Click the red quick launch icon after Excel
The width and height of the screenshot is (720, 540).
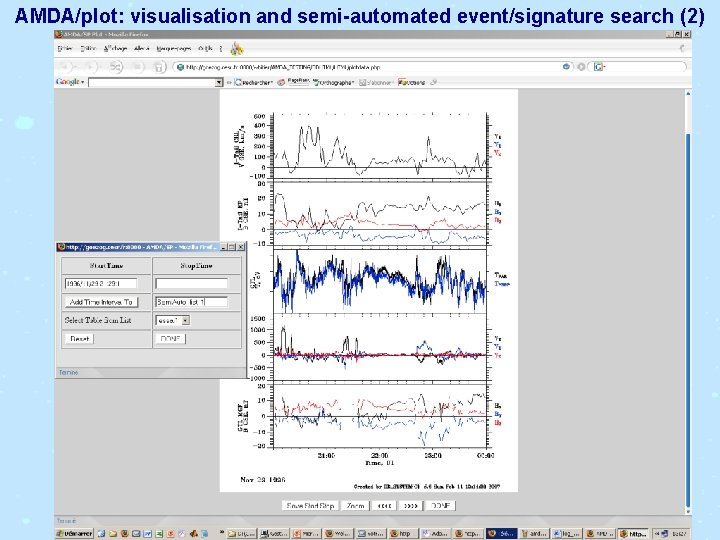(170, 534)
